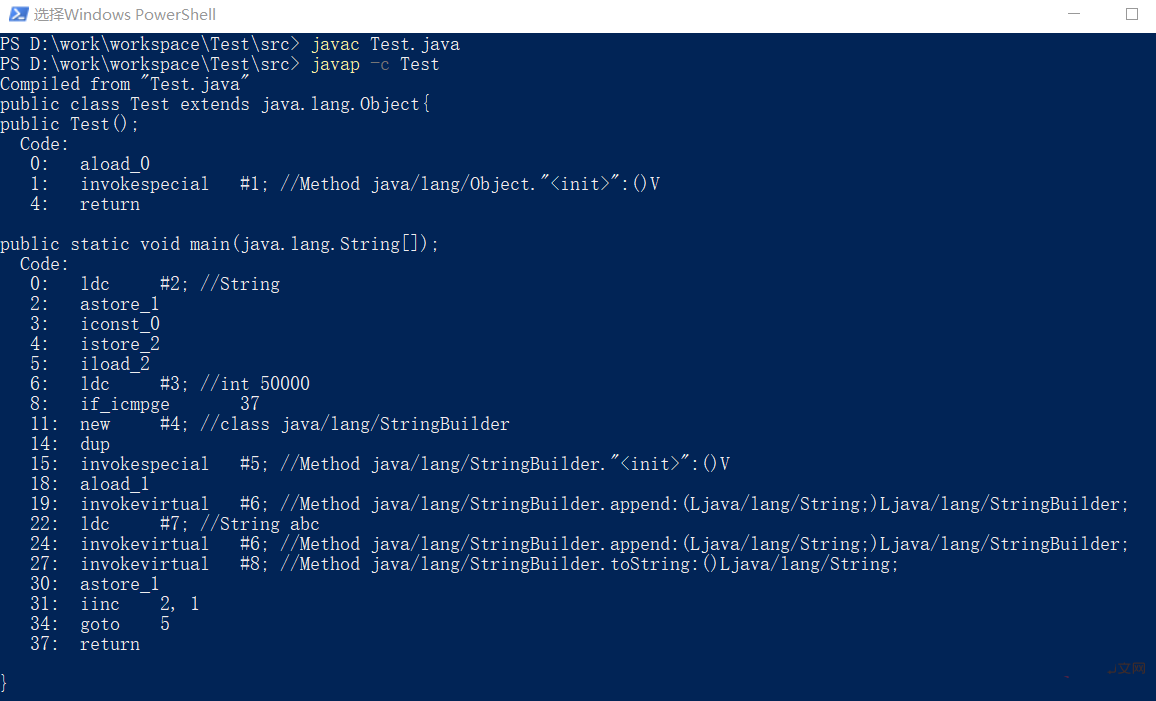
Task: Minimize the PowerShell window
Action: click(x=1073, y=14)
